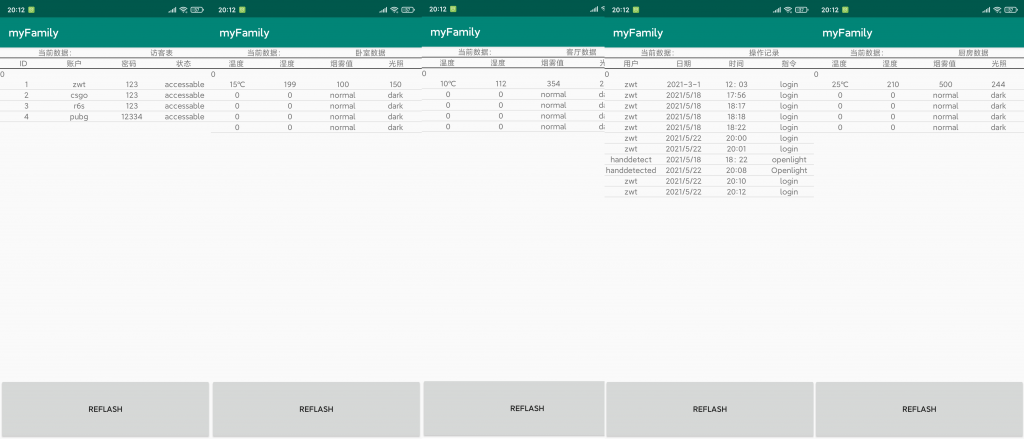Select the 卧室数据 table title
The image size is (1024, 439).
coord(370,53)
